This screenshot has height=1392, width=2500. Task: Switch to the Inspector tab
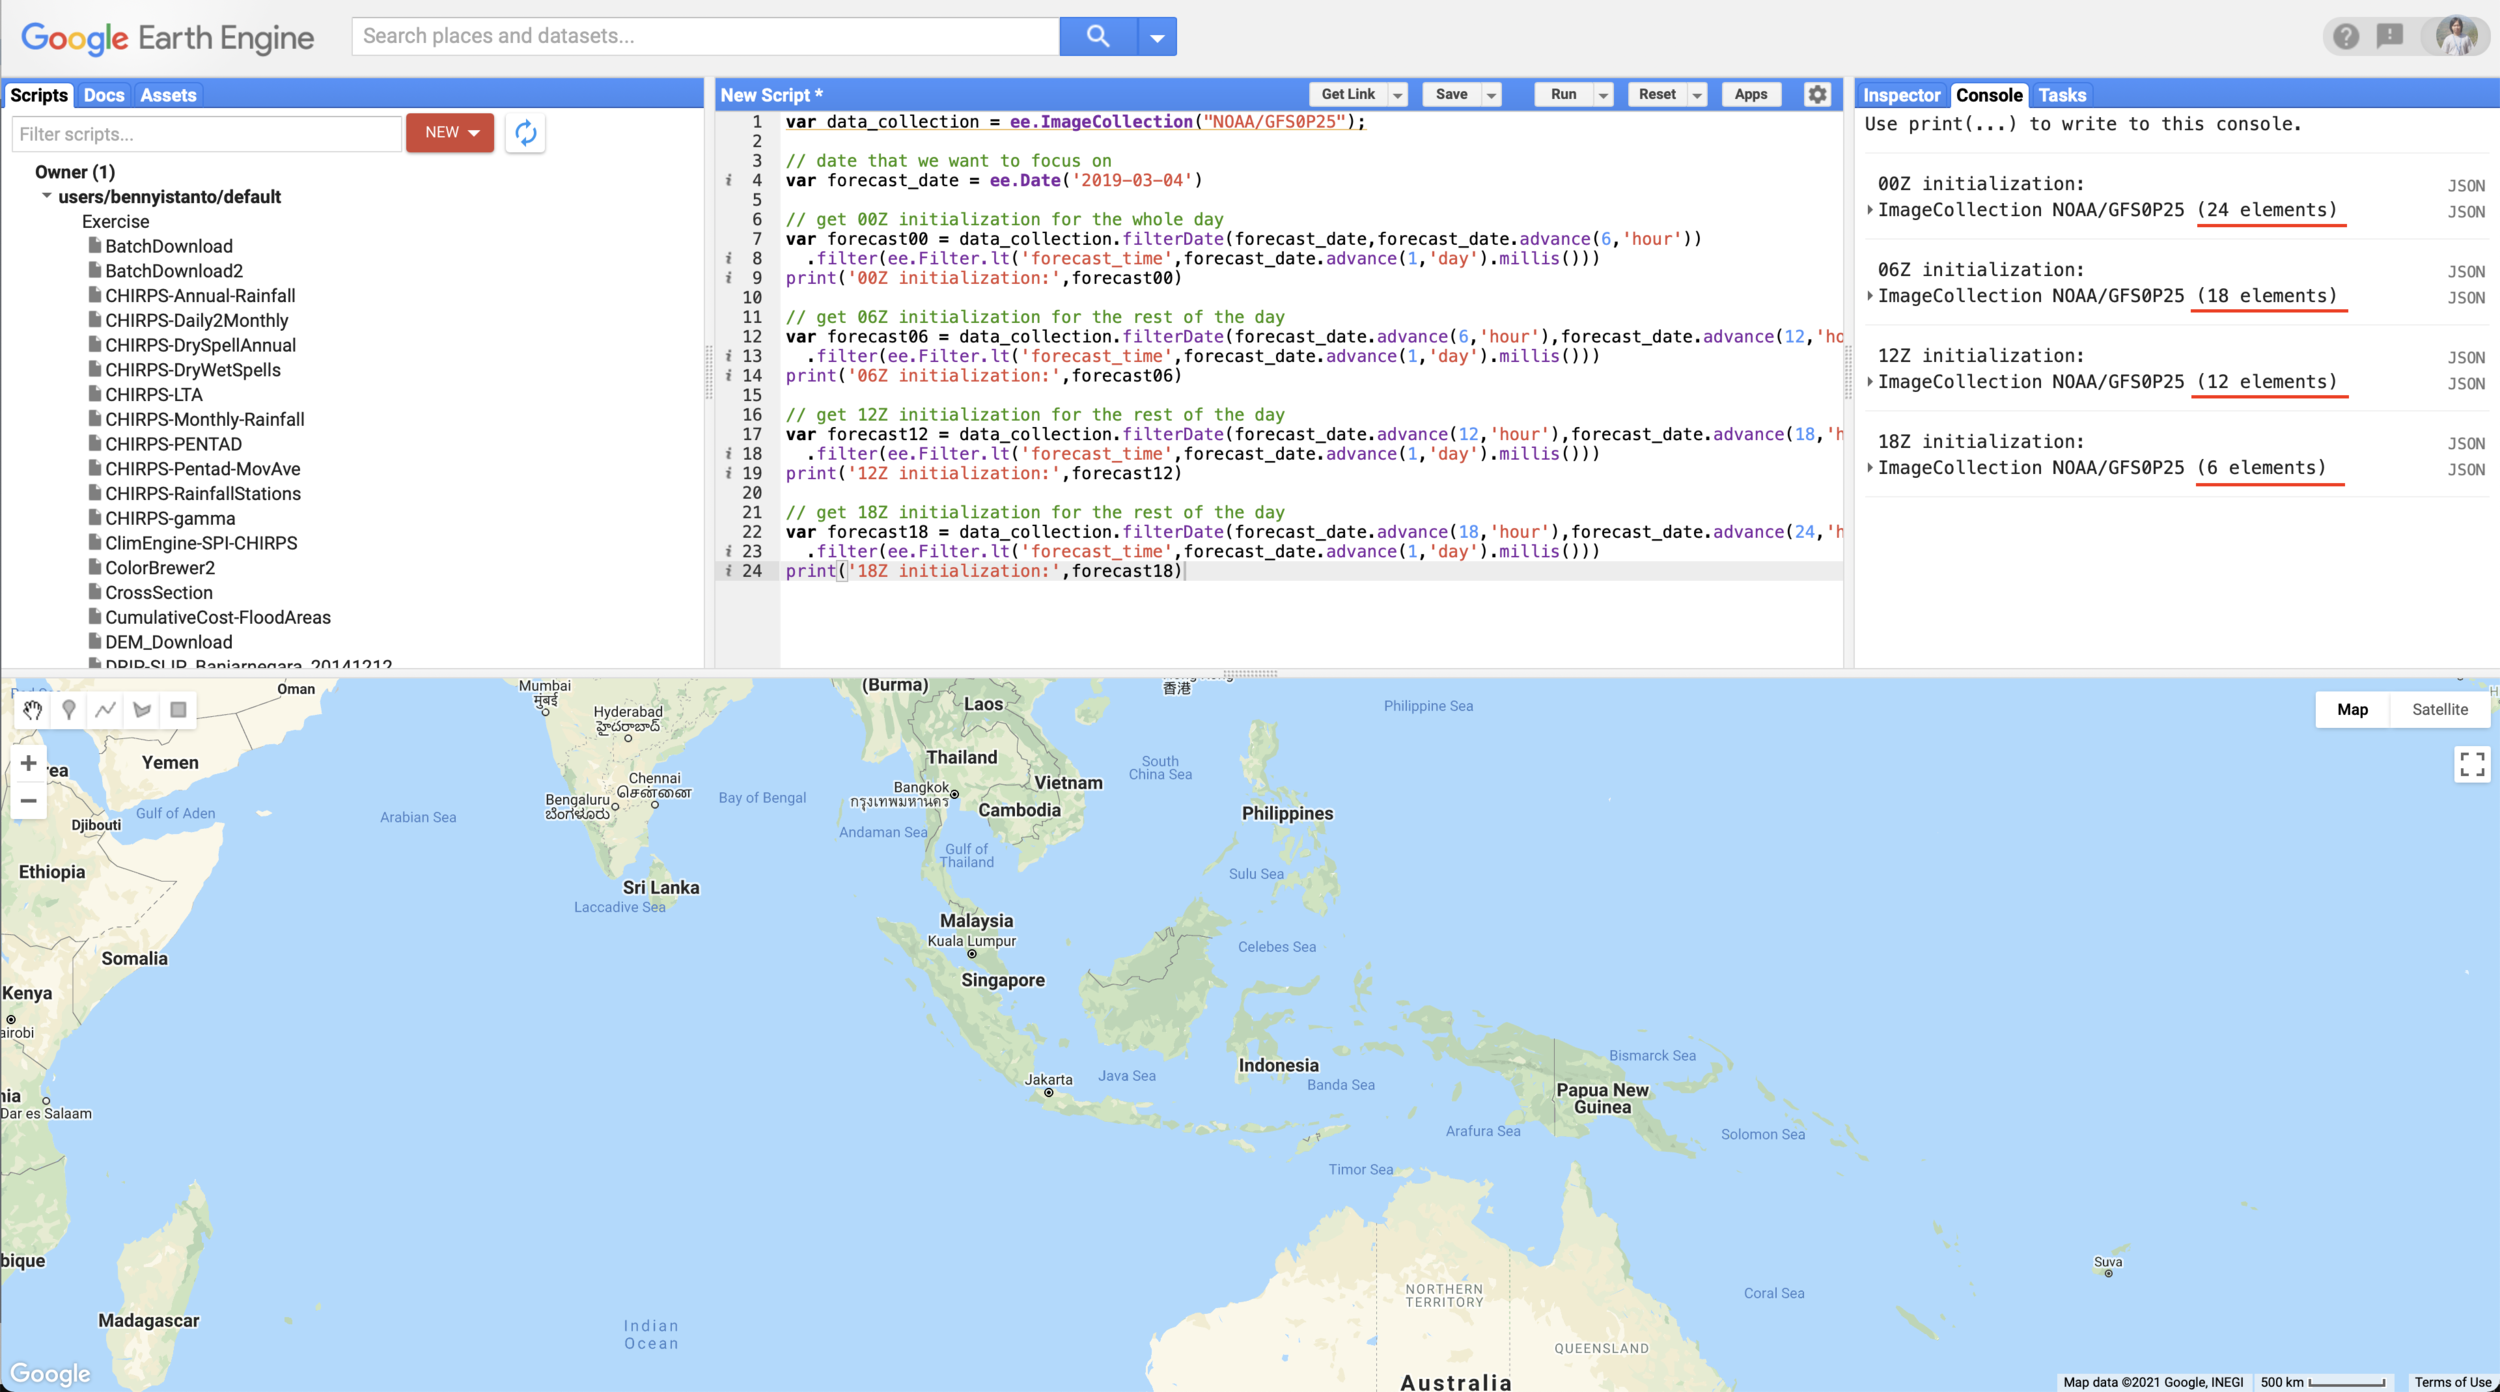pos(1900,95)
